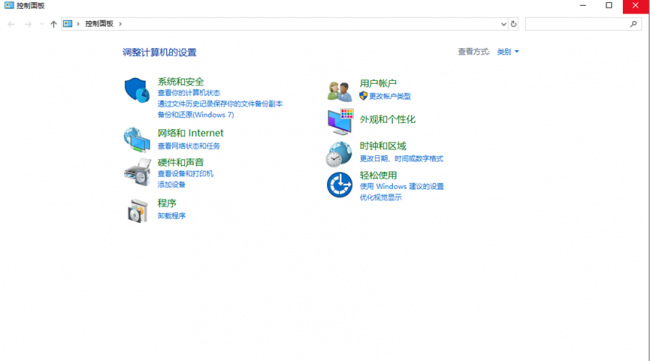Image resolution: width=650 pixels, height=361 pixels.
Task: Click the Back arrow navigation button
Action: pos(11,24)
